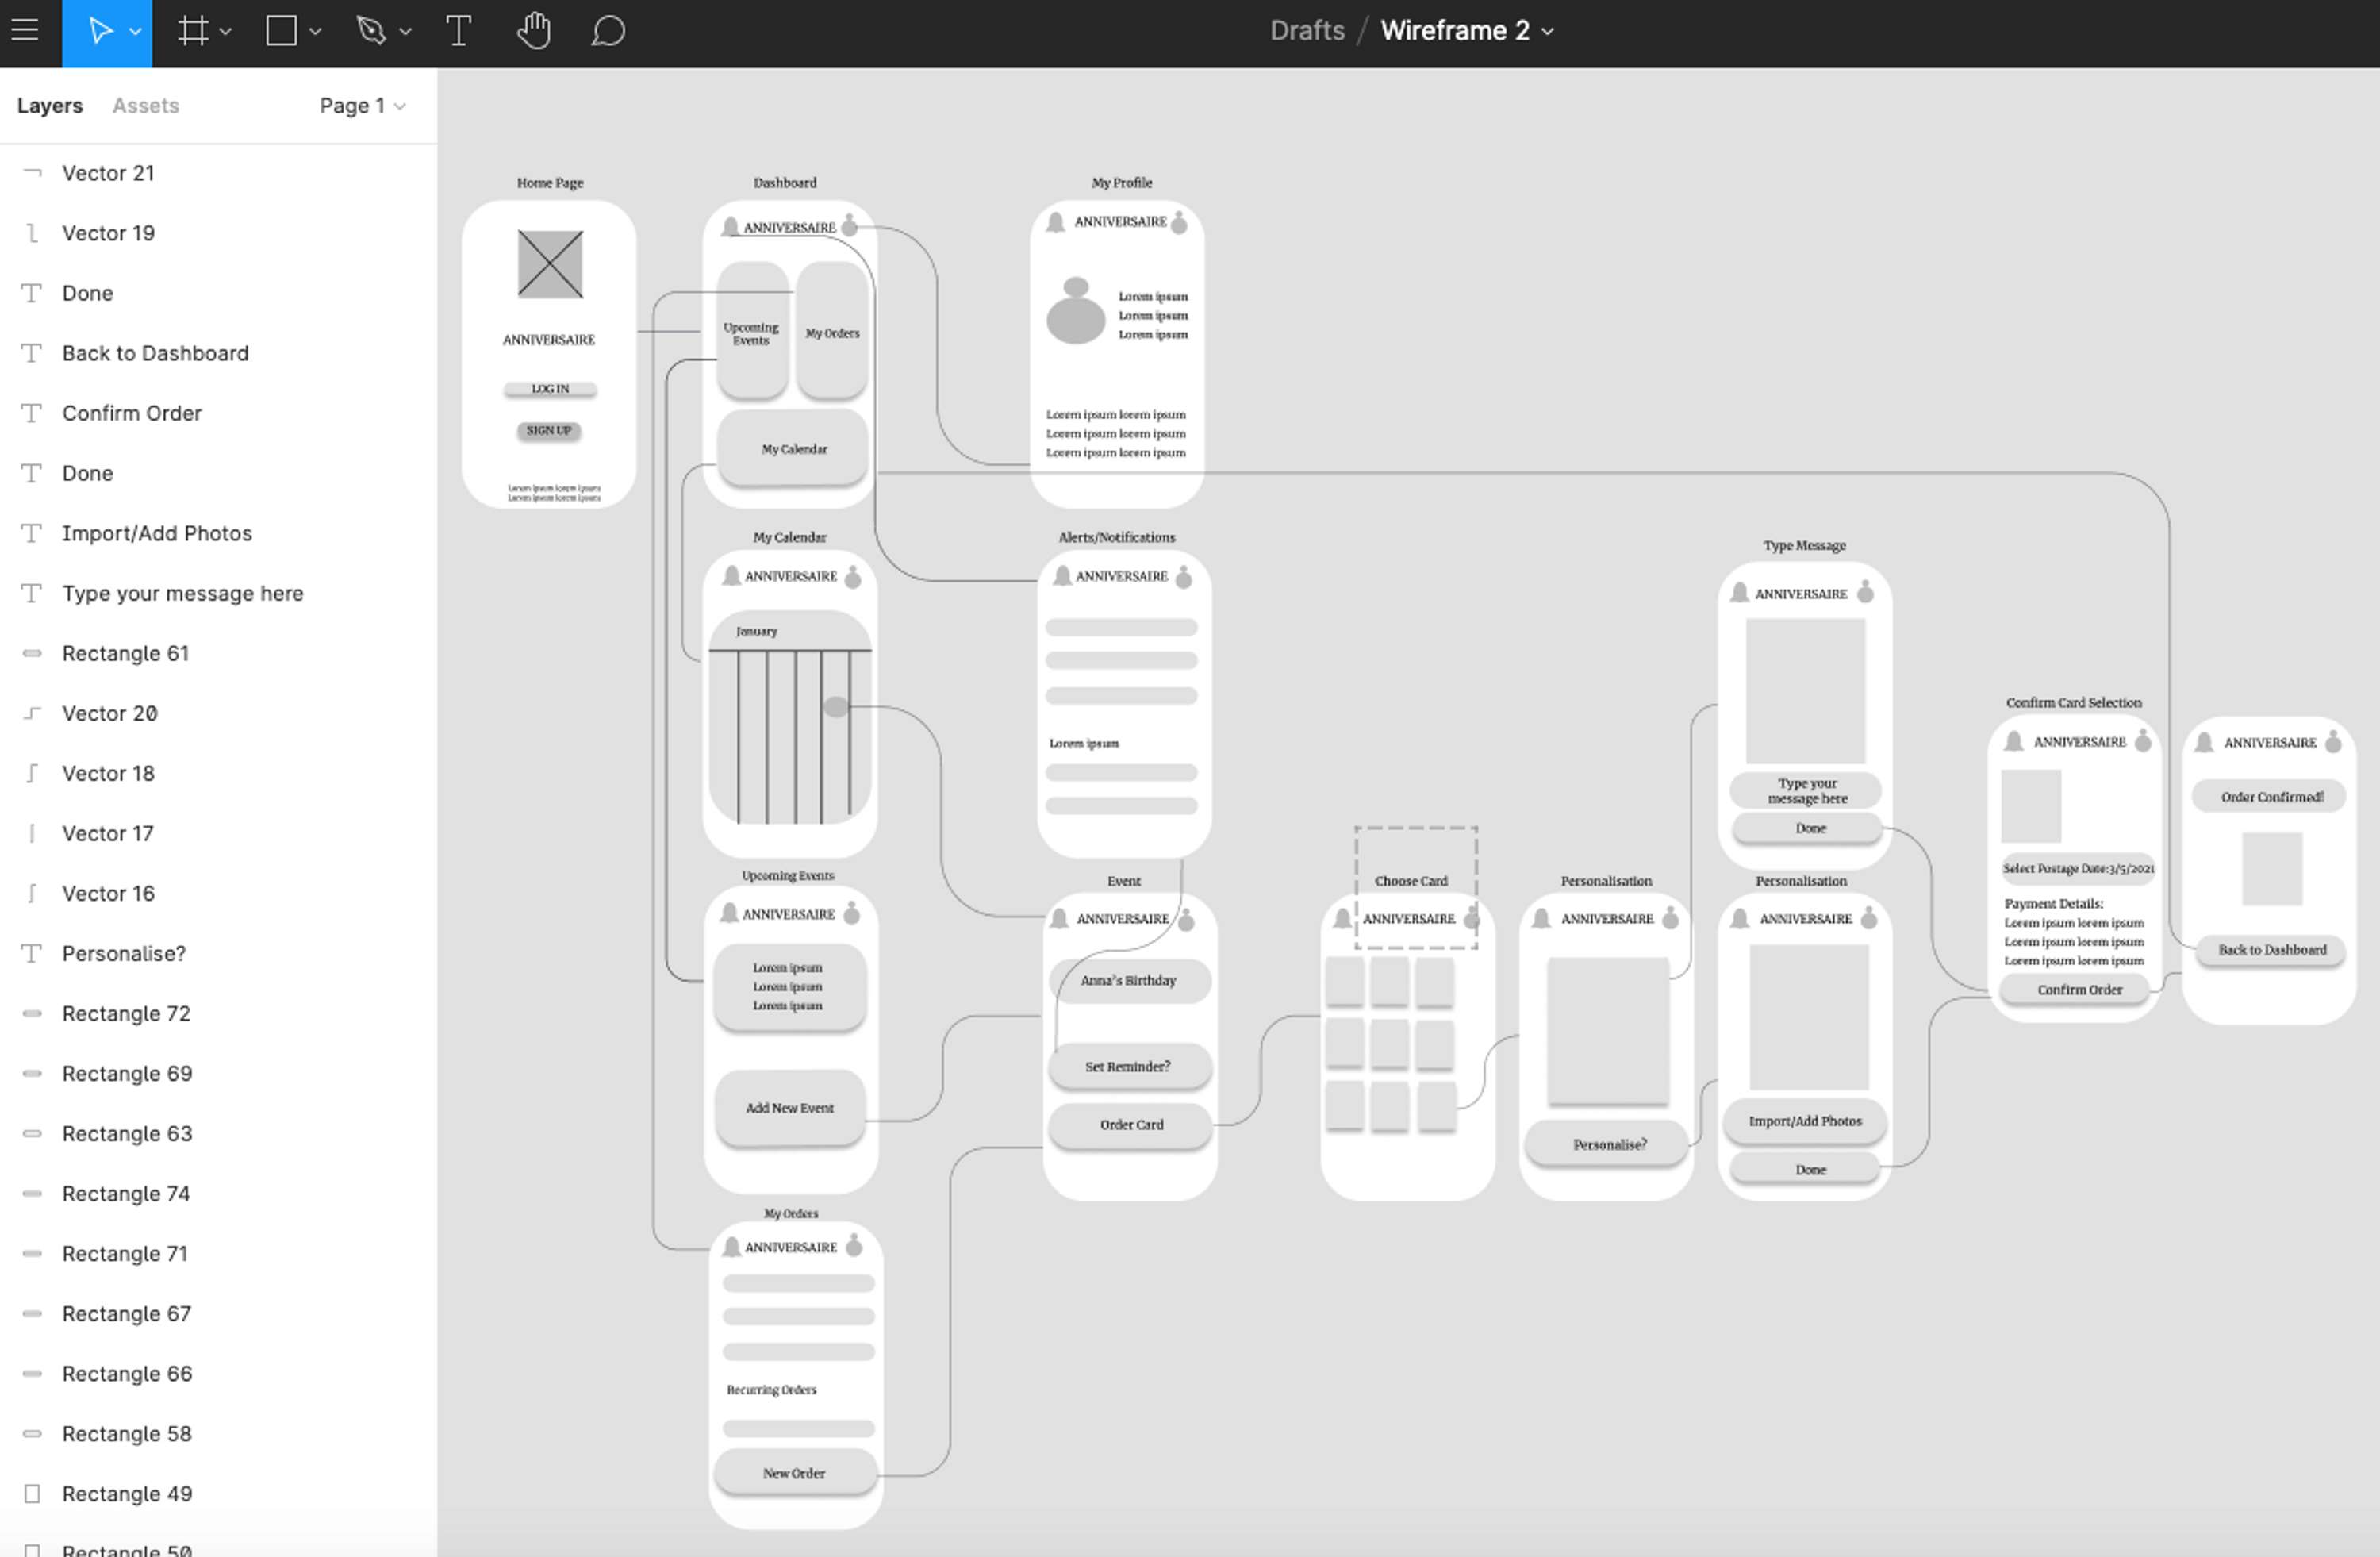2380x1557 pixels.
Task: Select the Hand tool
Action: [x=534, y=31]
